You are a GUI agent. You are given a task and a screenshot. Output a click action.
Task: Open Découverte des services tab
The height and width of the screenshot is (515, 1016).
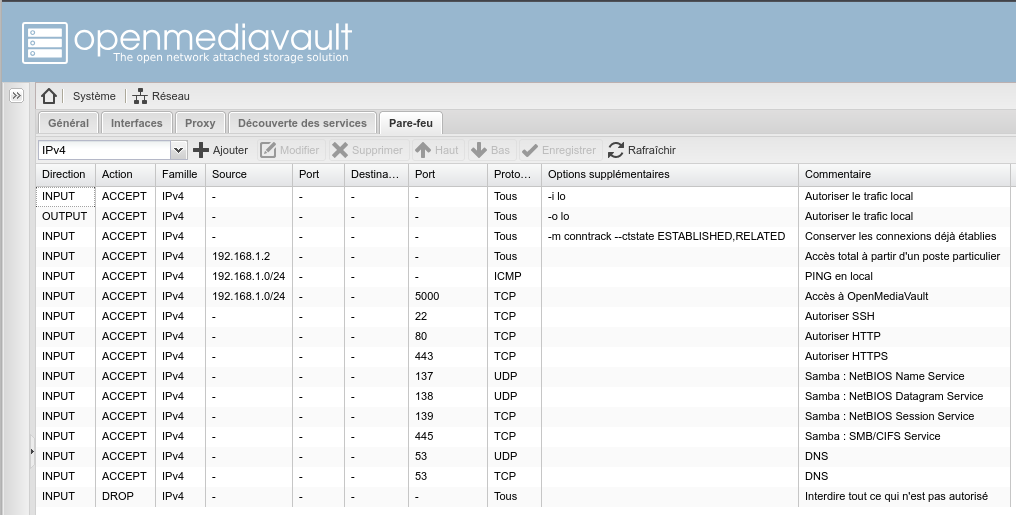[302, 123]
